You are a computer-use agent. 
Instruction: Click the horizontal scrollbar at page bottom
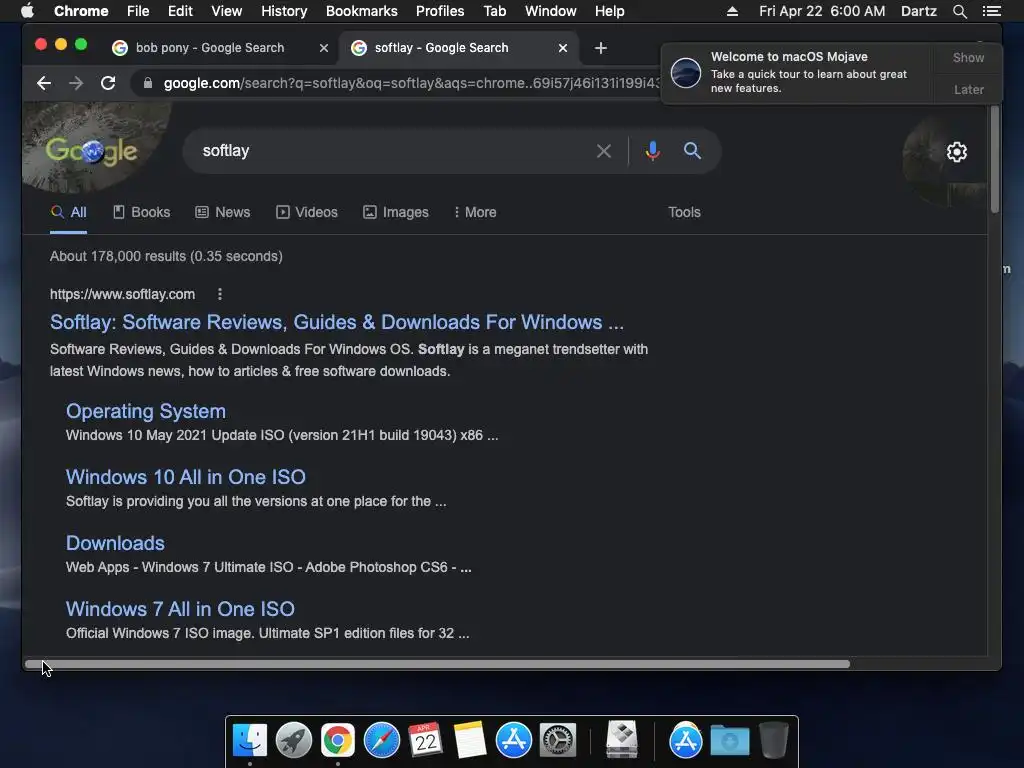[438, 664]
